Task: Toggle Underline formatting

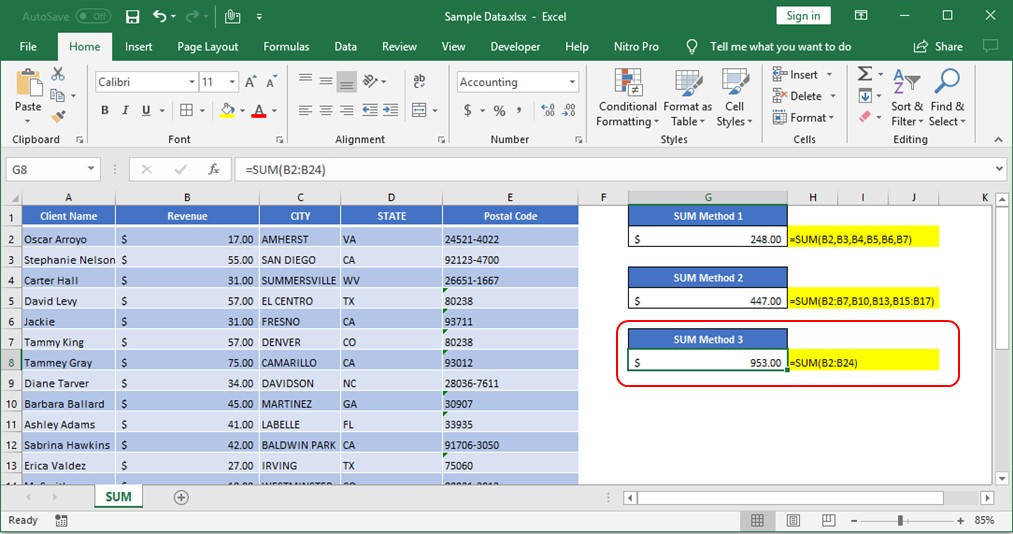Action: [146, 110]
